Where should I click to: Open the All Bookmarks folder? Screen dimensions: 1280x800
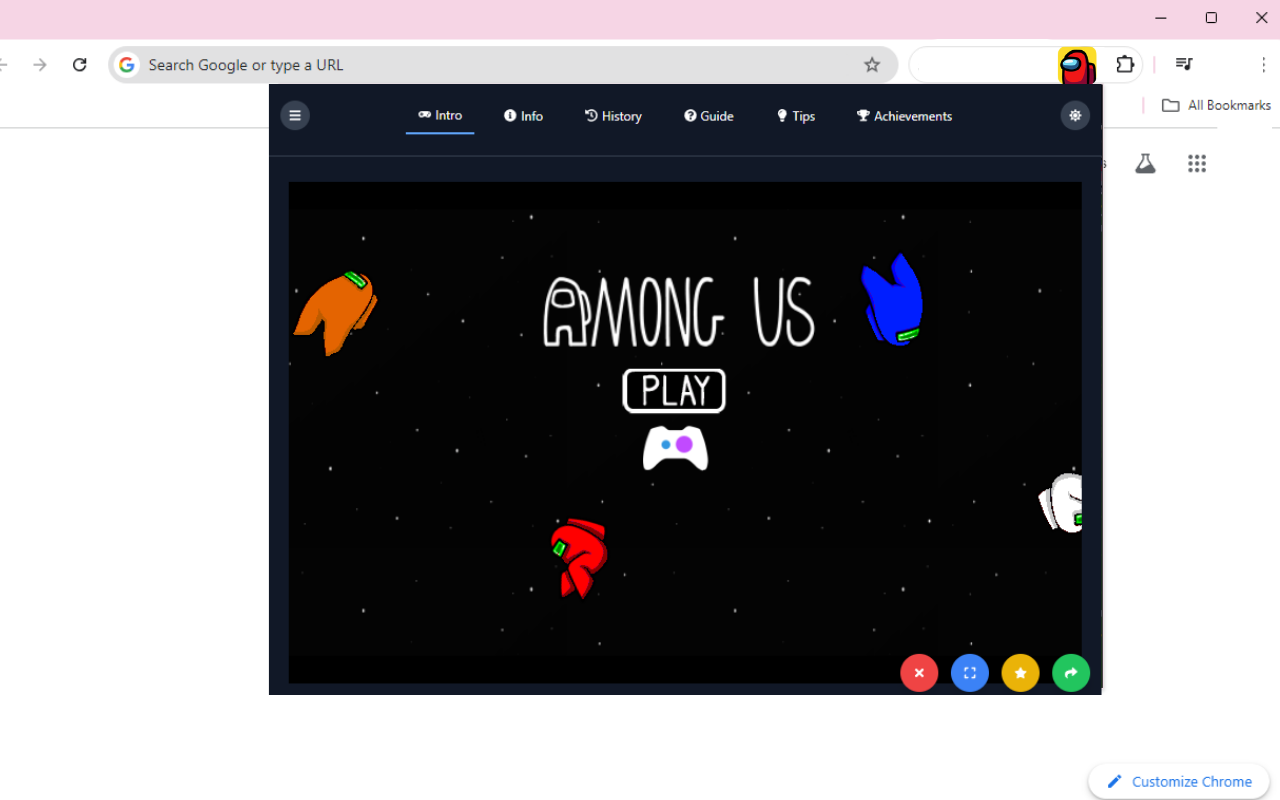click(x=1216, y=105)
